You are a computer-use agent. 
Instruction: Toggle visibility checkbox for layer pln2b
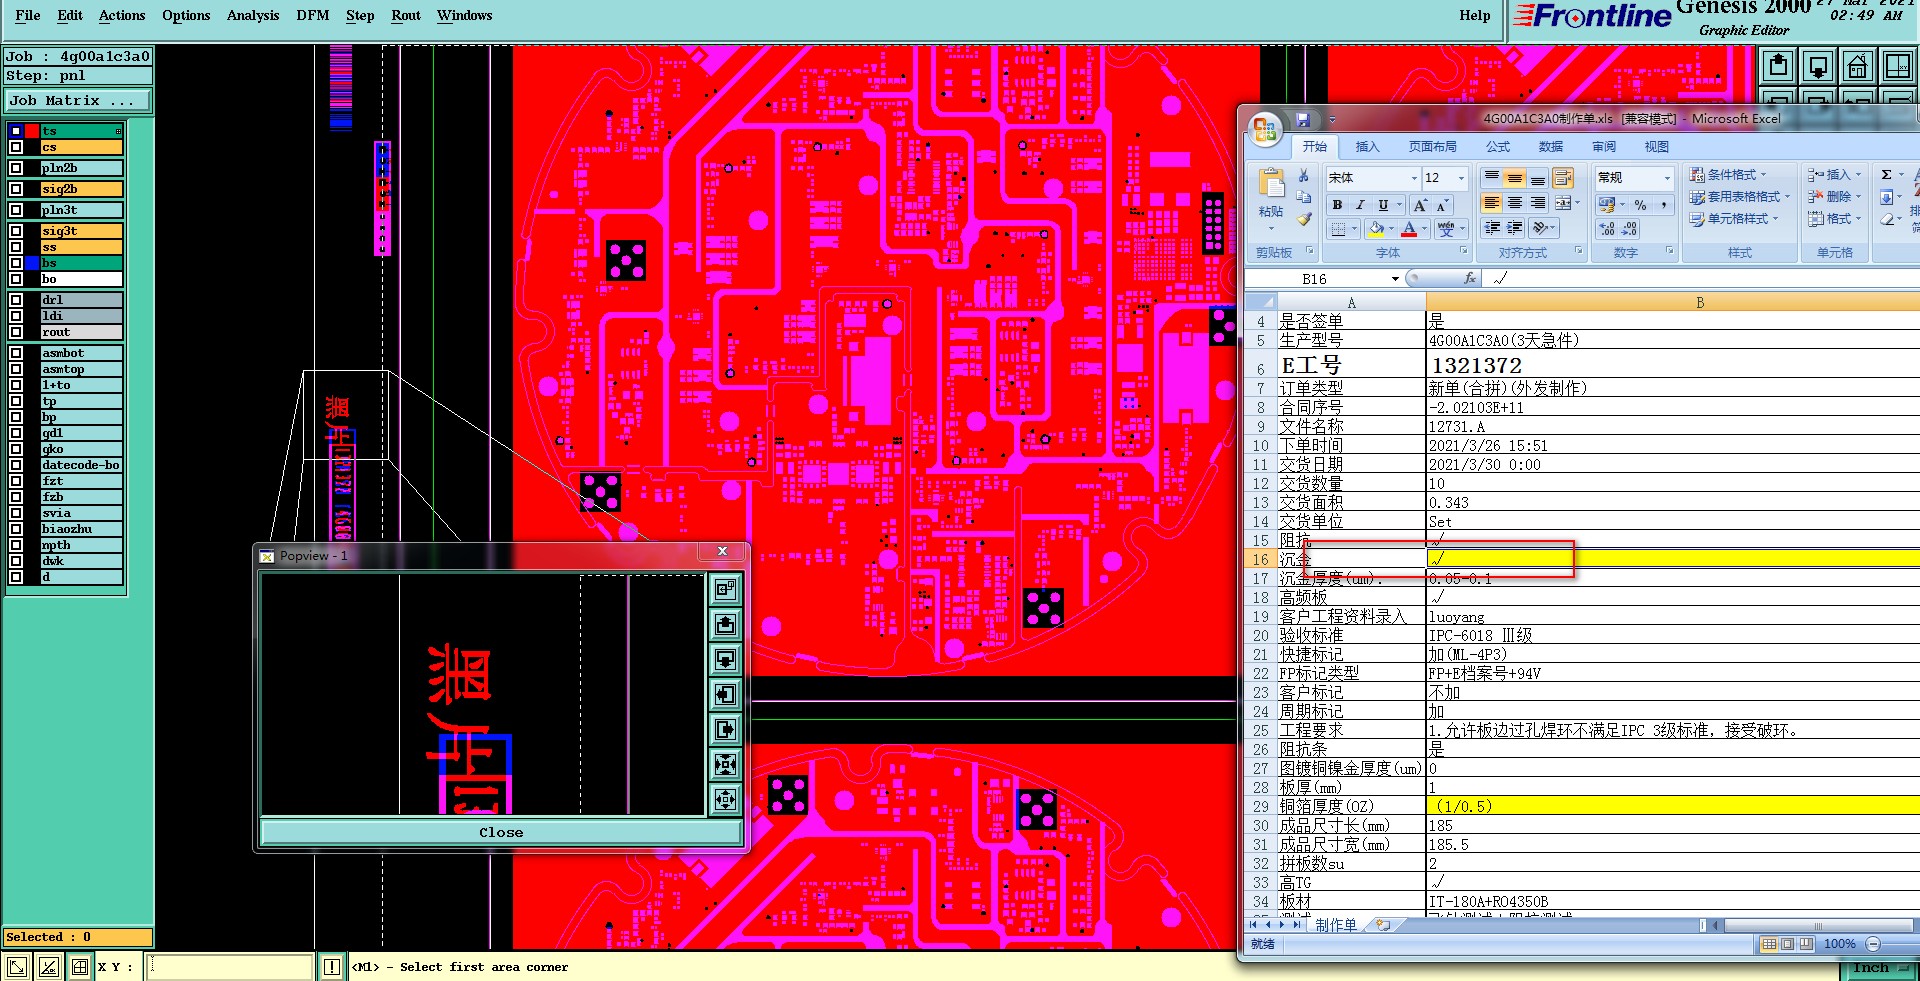(16, 168)
